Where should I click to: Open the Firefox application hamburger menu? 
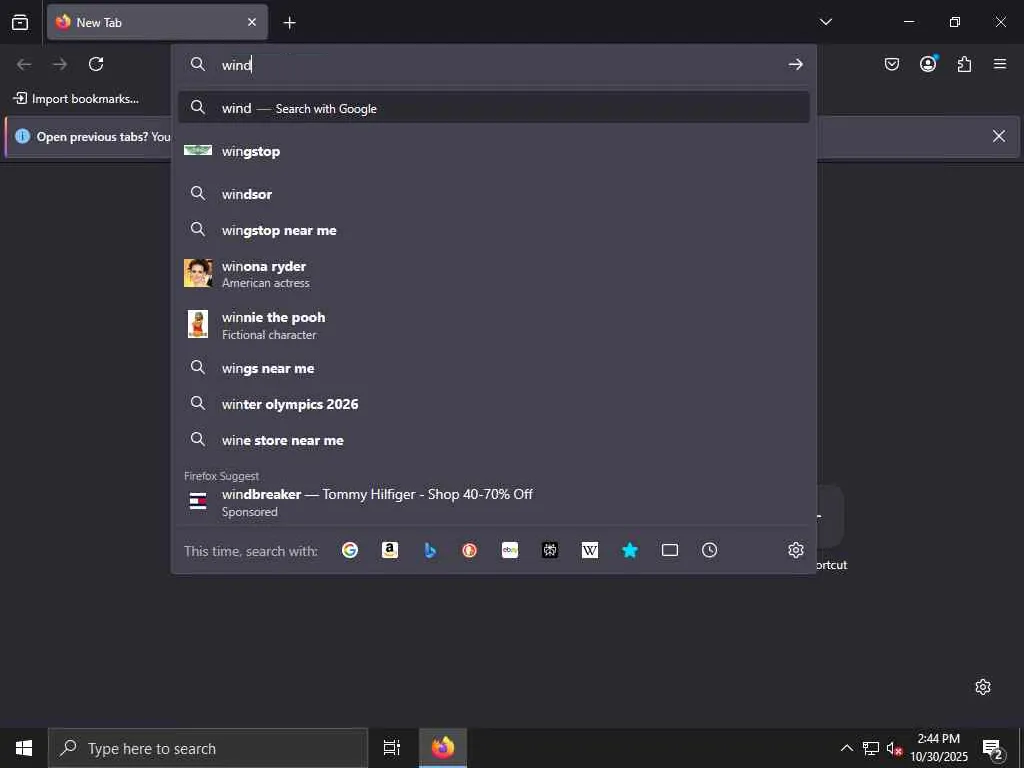click(1000, 64)
